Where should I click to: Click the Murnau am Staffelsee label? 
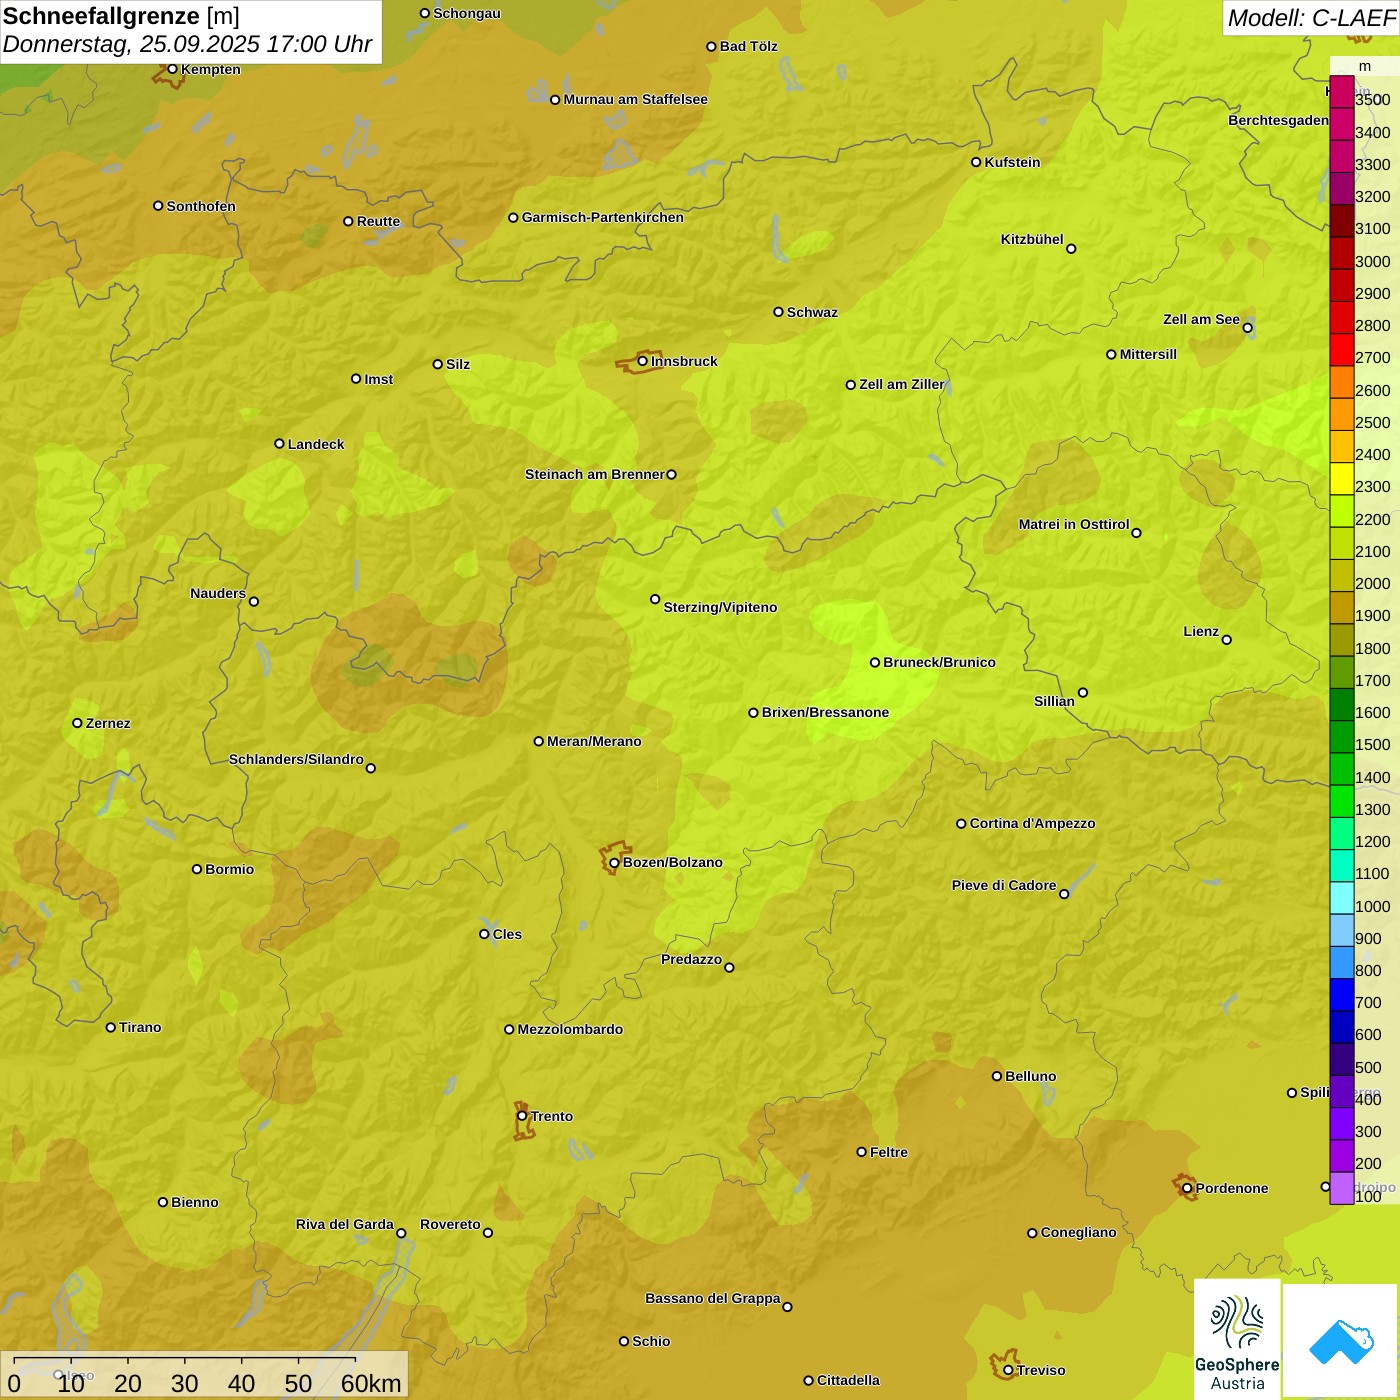point(635,100)
